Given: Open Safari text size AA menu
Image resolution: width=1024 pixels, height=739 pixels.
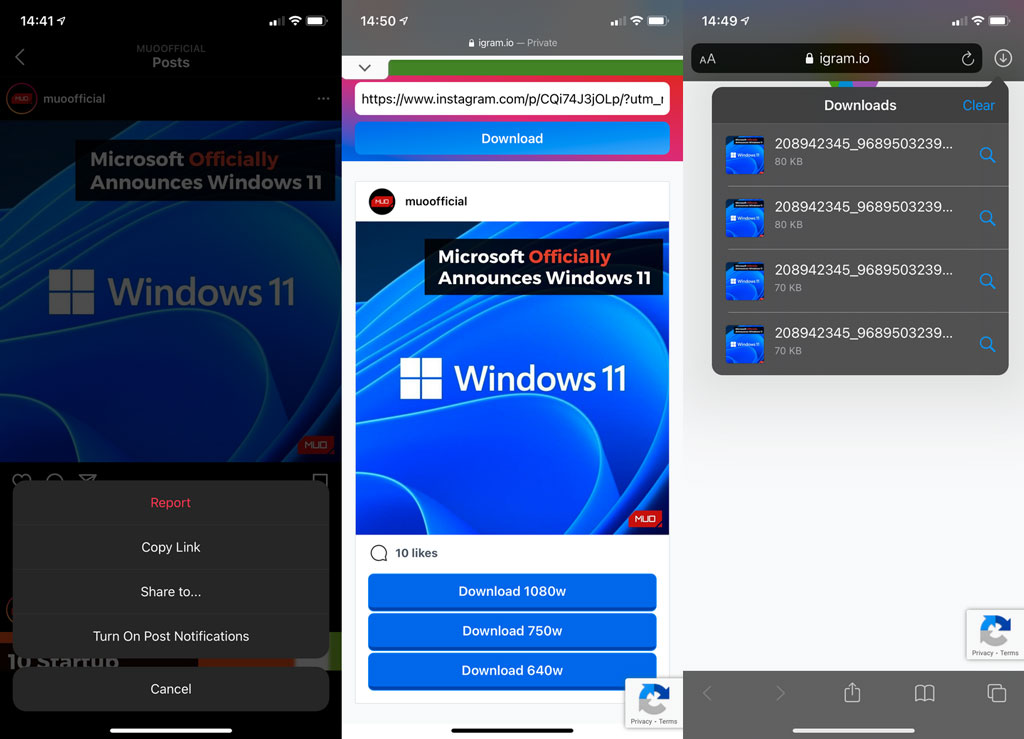Looking at the screenshot, I should [708, 59].
